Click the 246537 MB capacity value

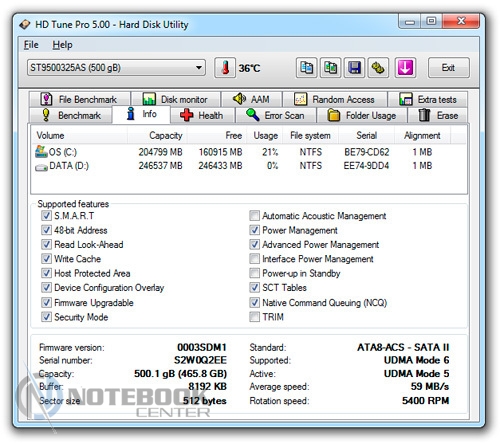tap(160, 166)
